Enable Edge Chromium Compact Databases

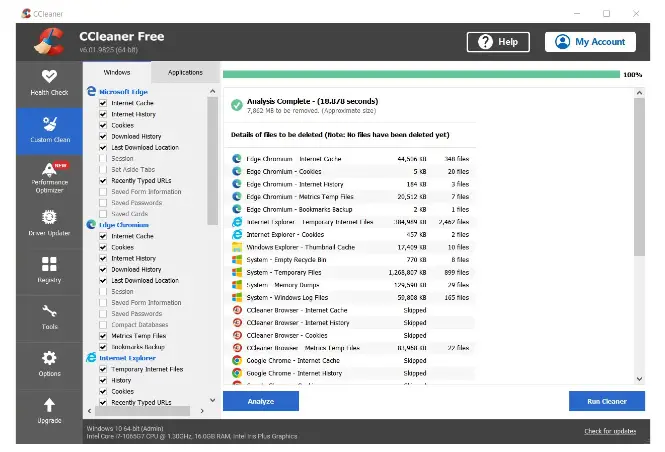point(103,324)
